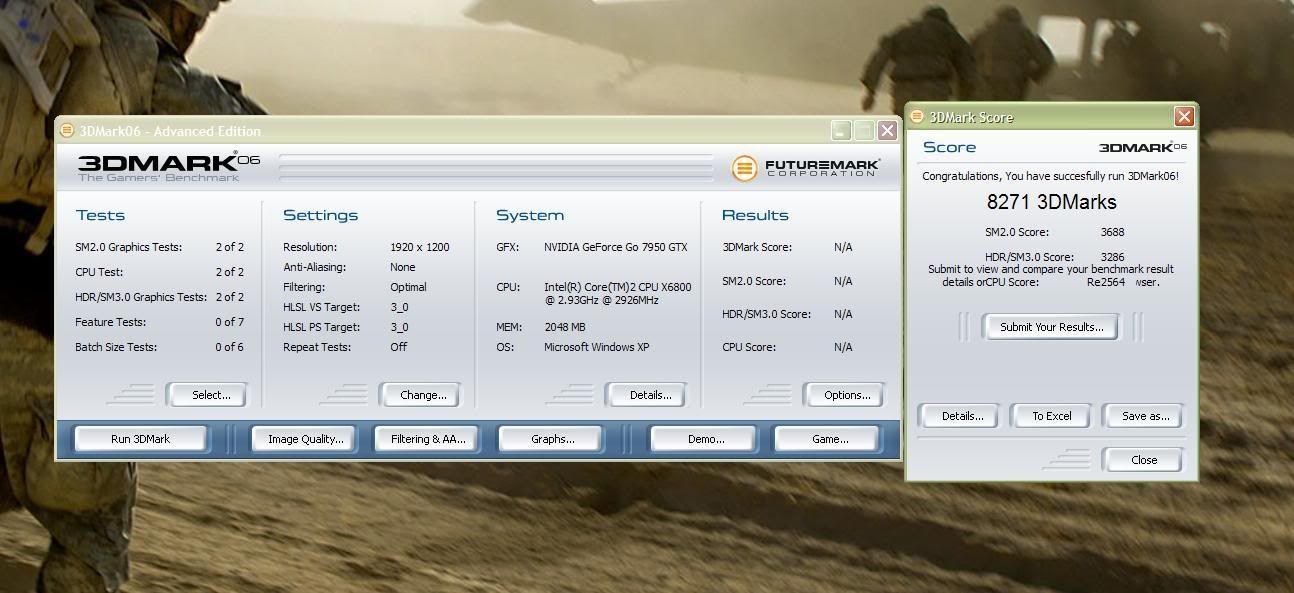
Task: Start the Game button
Action: pyautogui.click(x=829, y=439)
